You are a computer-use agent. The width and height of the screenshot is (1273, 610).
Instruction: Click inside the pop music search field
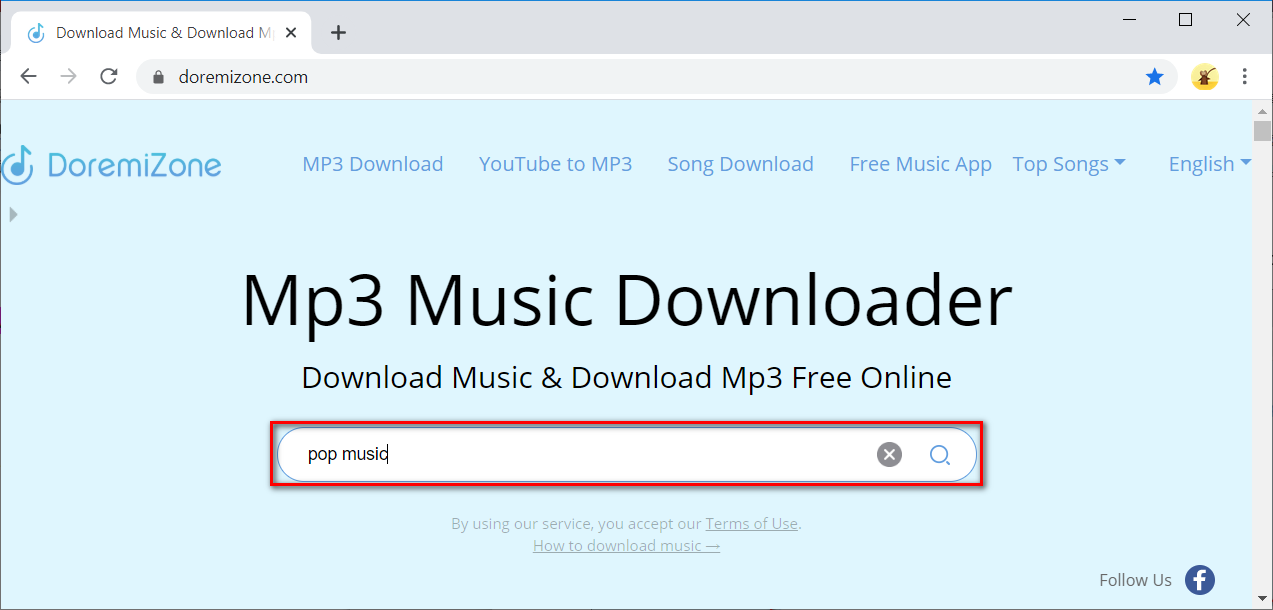[x=580, y=455]
